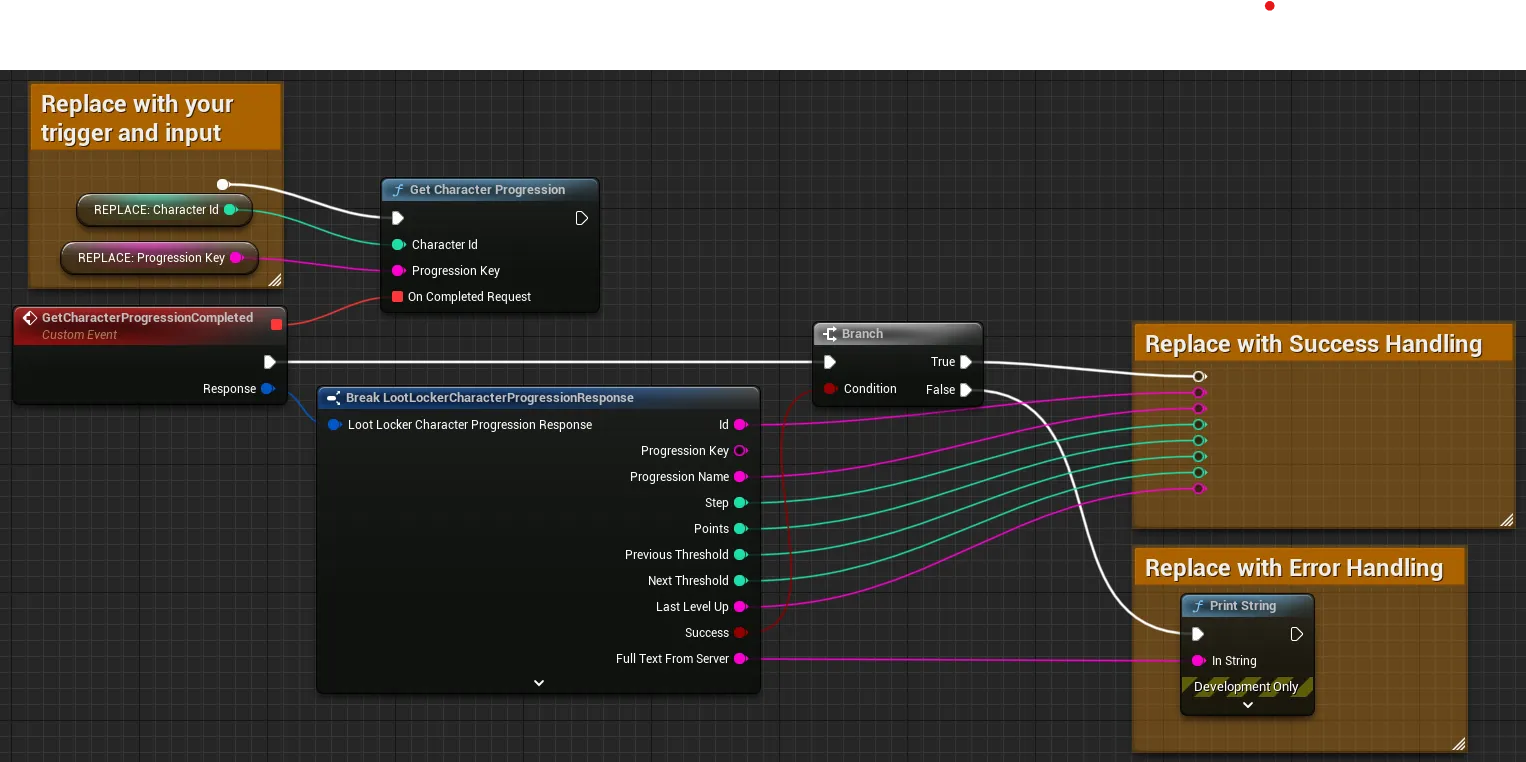1526x762 pixels.
Task: Click the REPLACE: Progression Key output pin
Action: (x=237, y=257)
